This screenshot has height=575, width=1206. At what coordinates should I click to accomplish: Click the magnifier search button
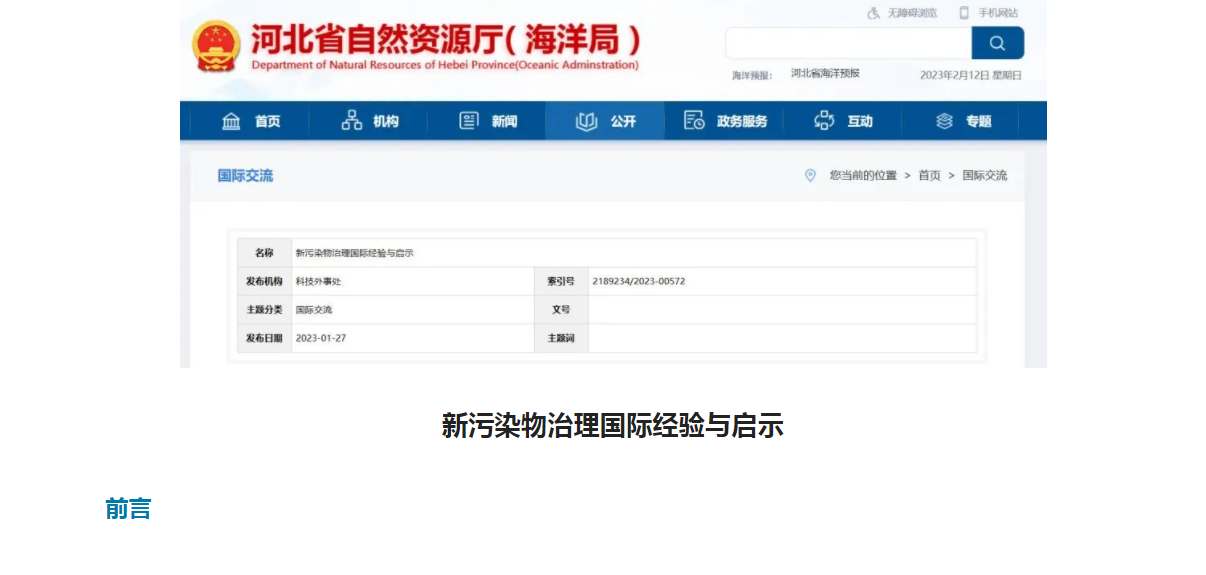click(x=997, y=43)
